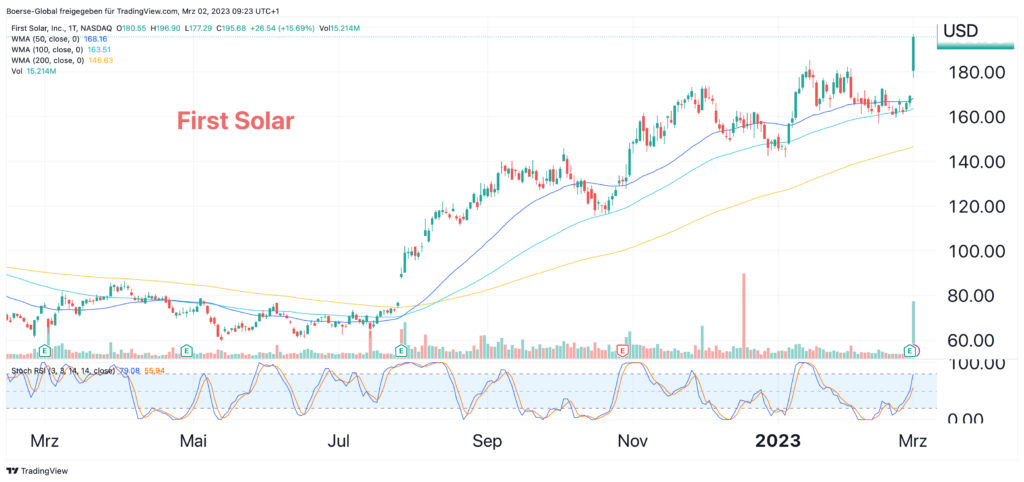Viewport: 1024px width, 482px height.
Task: Select the WMA (200, close, 0) indicator label
Action: (x=47, y=60)
